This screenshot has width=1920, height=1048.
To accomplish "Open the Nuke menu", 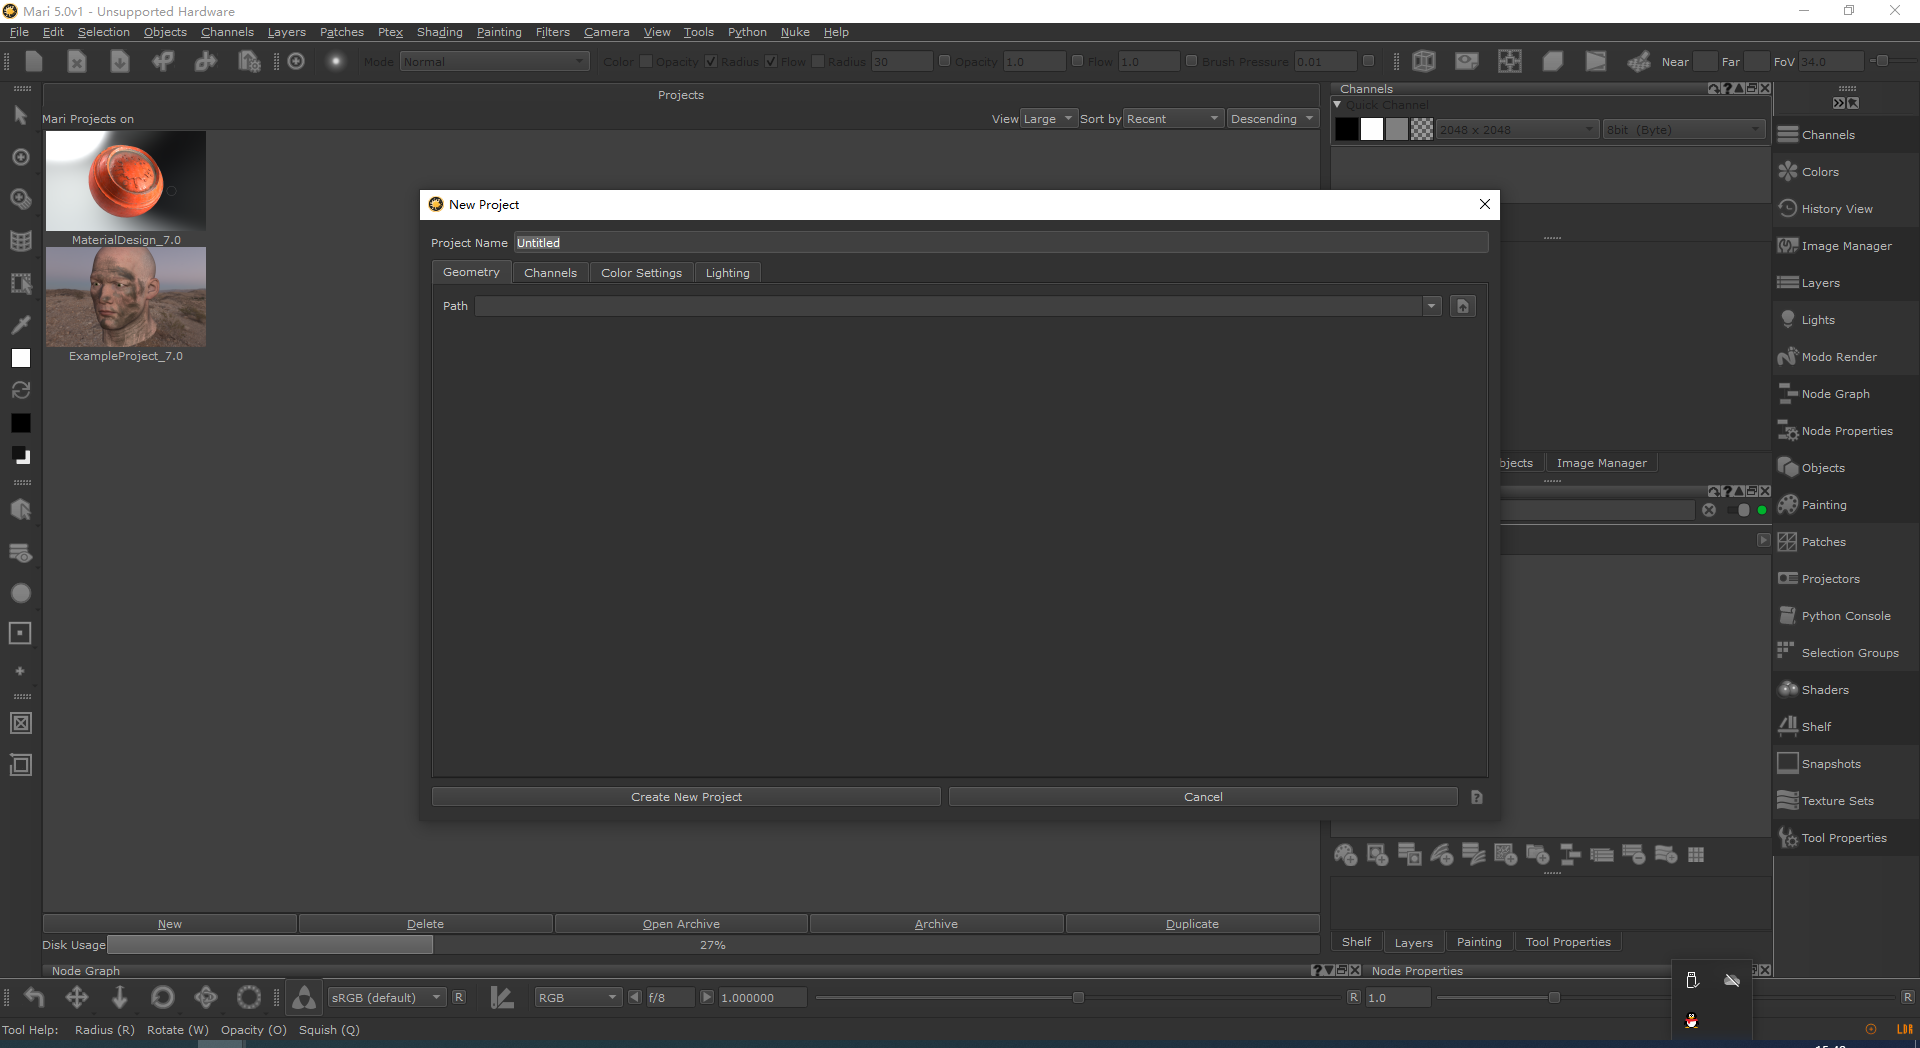I will 795,32.
